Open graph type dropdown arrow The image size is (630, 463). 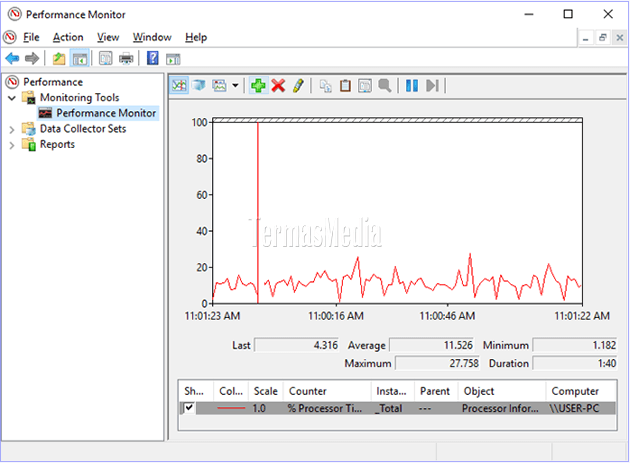(235, 85)
